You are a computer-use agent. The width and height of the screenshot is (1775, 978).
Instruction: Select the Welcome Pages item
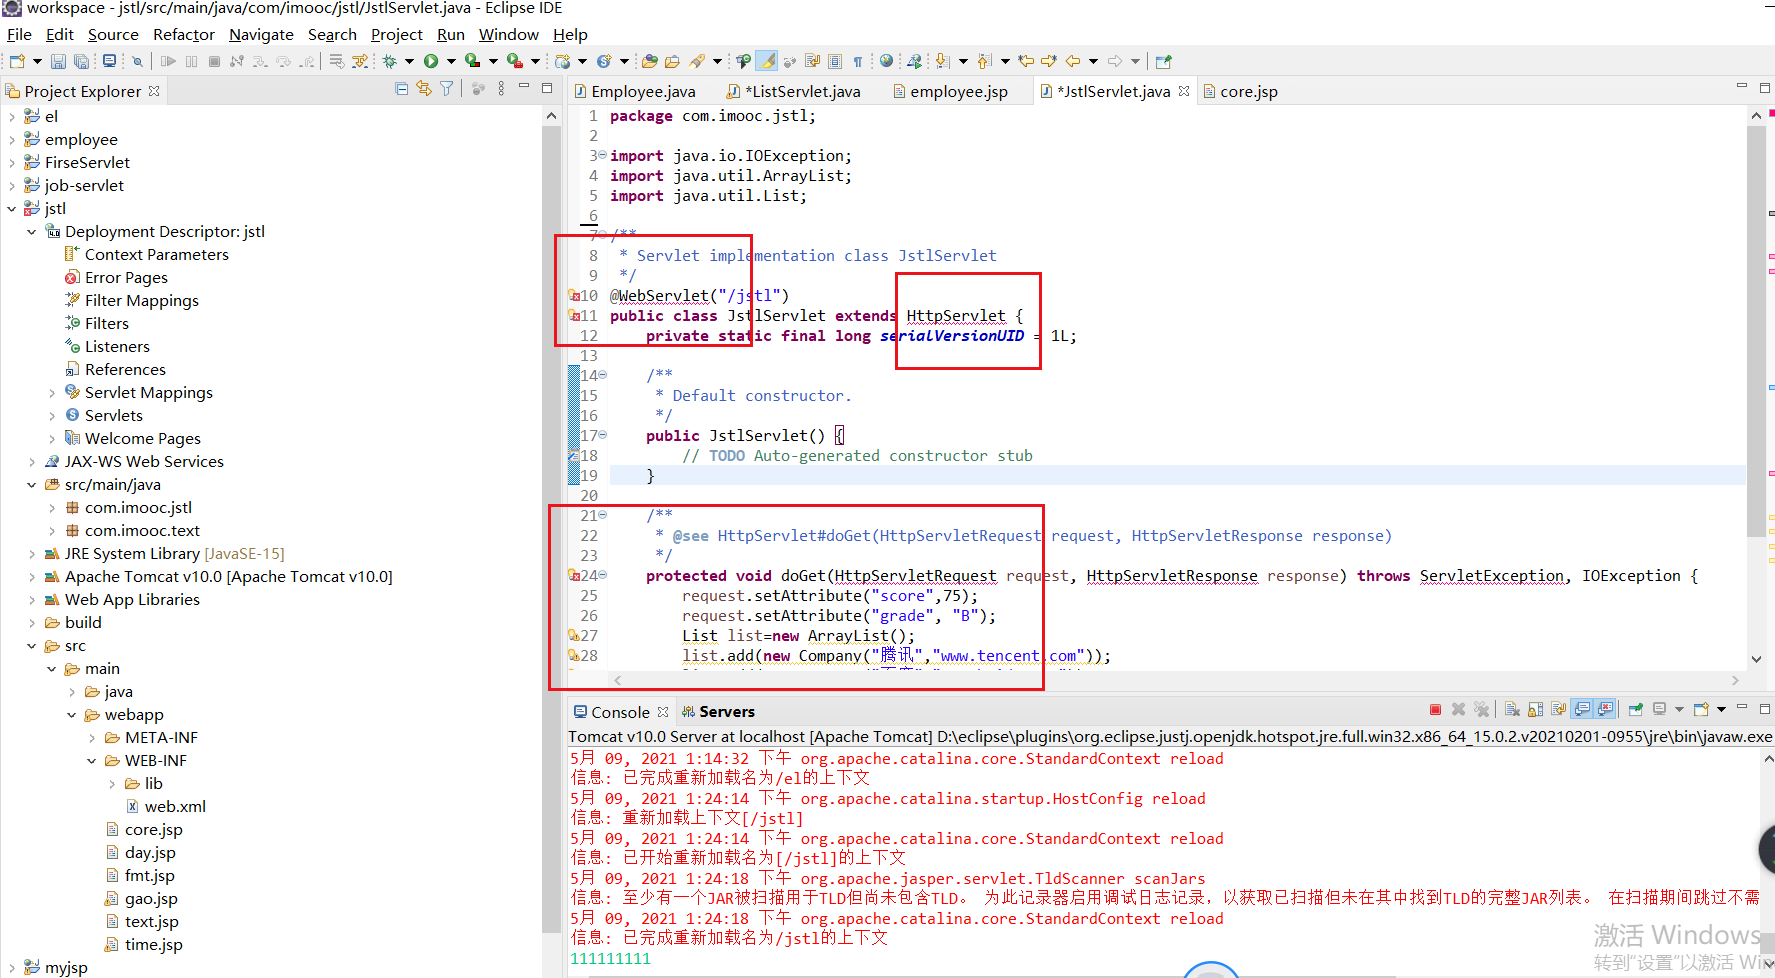coord(133,439)
